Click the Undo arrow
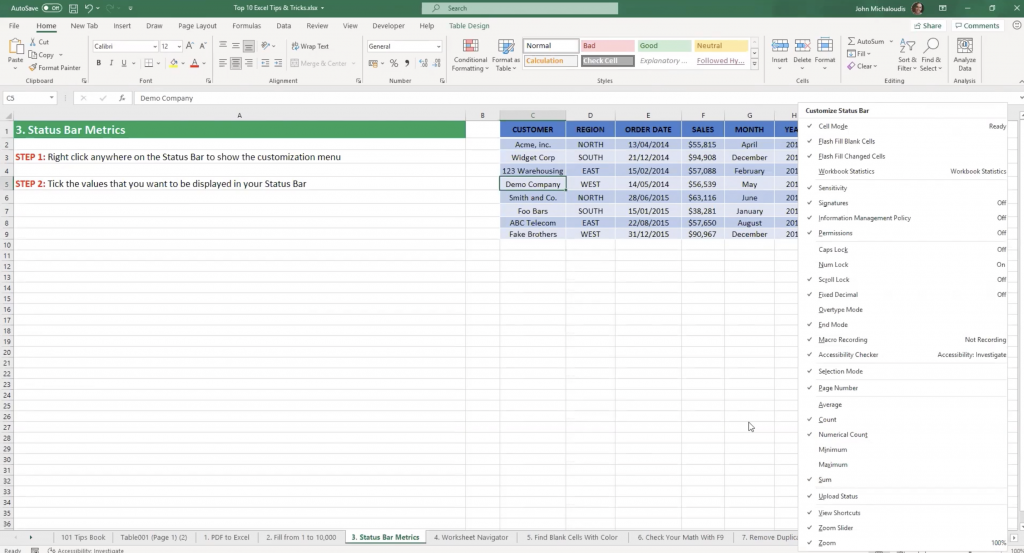 [88, 8]
